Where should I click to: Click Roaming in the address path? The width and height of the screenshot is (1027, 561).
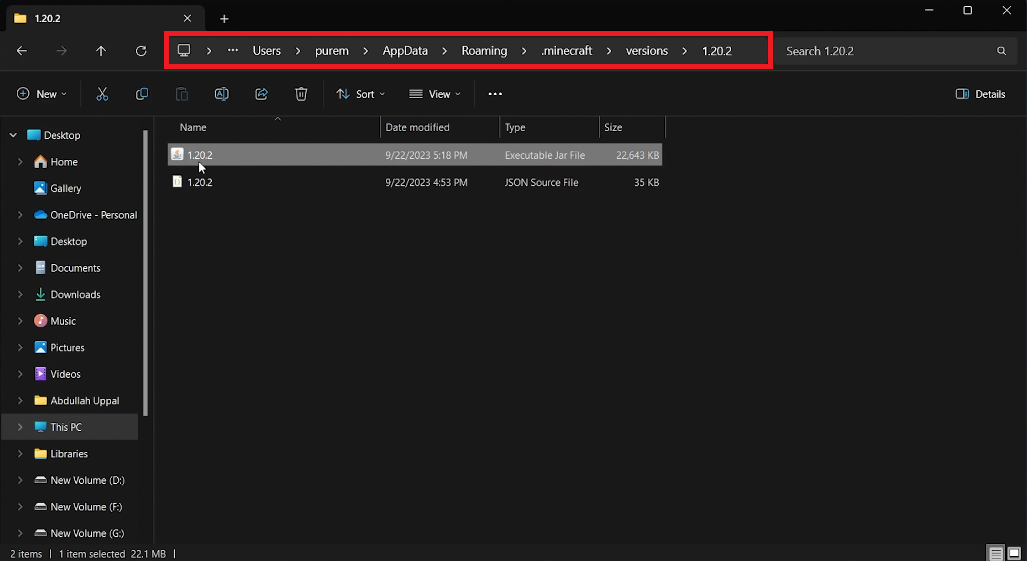pyautogui.click(x=484, y=51)
